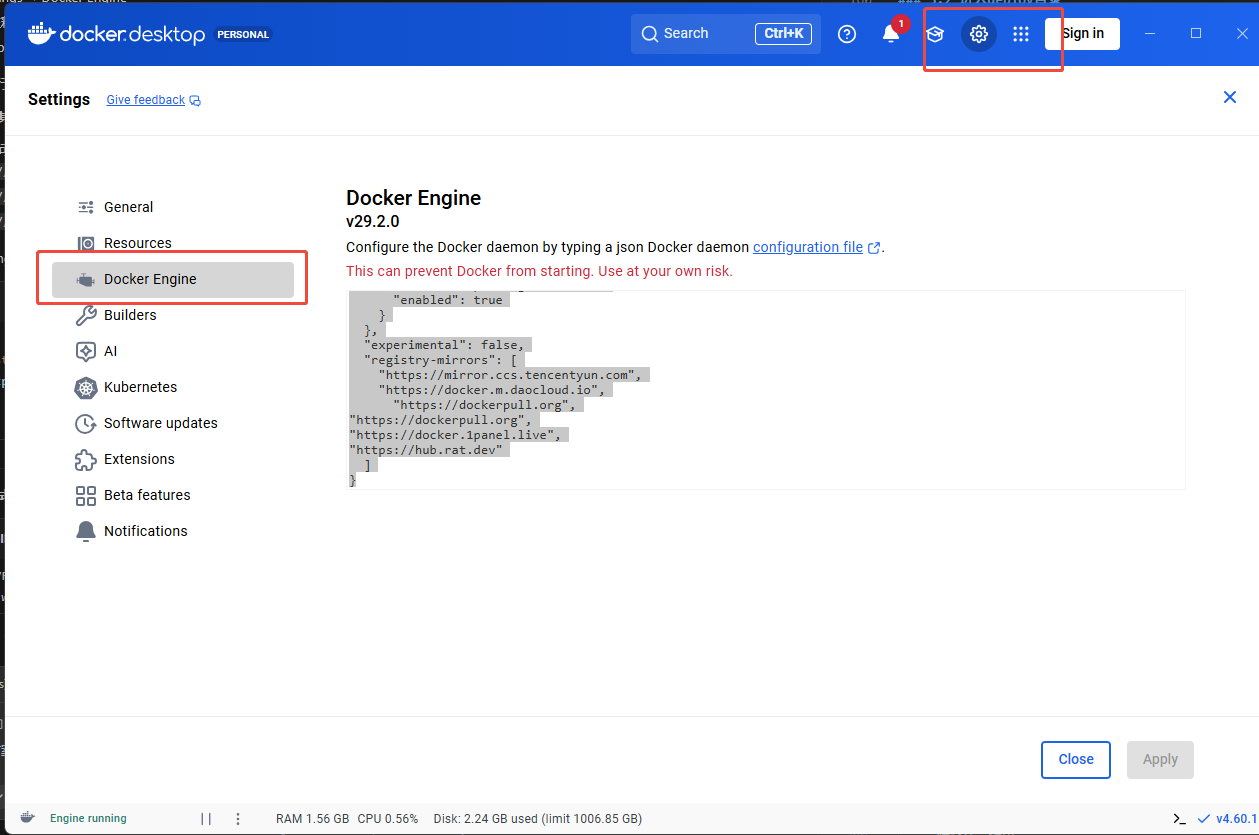Viewport: 1259px width, 835px height.
Task: Click the Disk usage status text
Action: tap(538, 818)
